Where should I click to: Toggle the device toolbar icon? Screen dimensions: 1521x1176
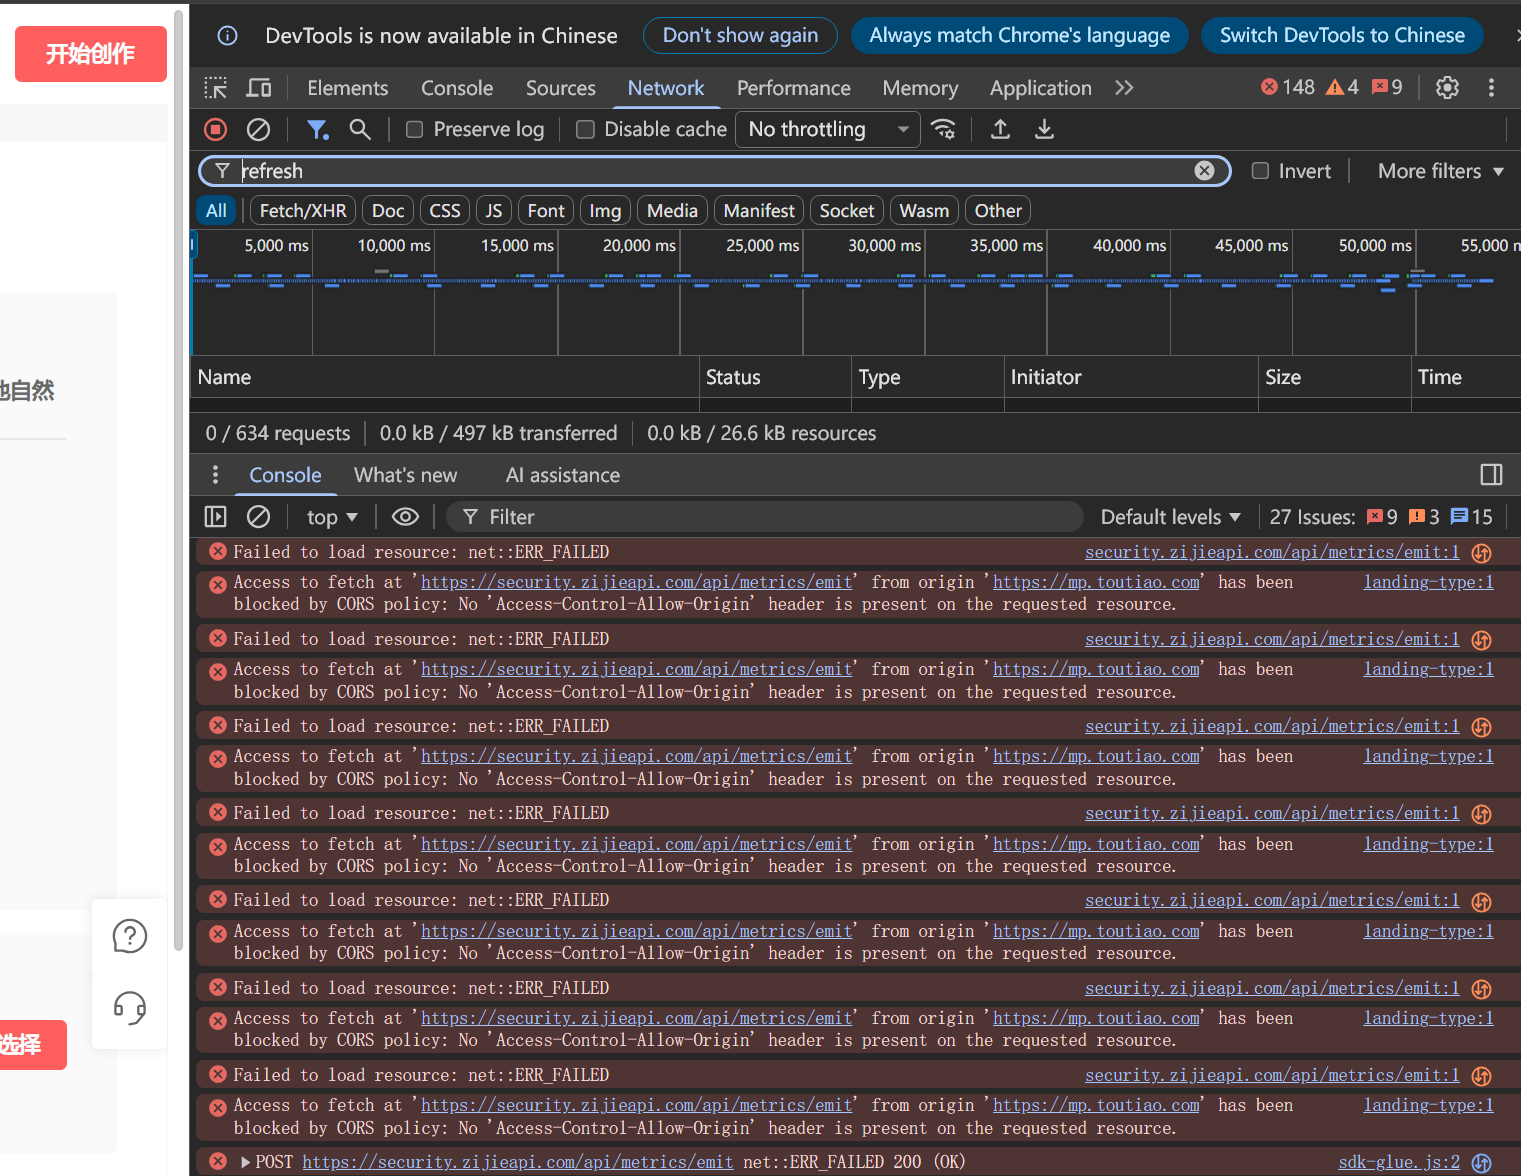(x=259, y=88)
